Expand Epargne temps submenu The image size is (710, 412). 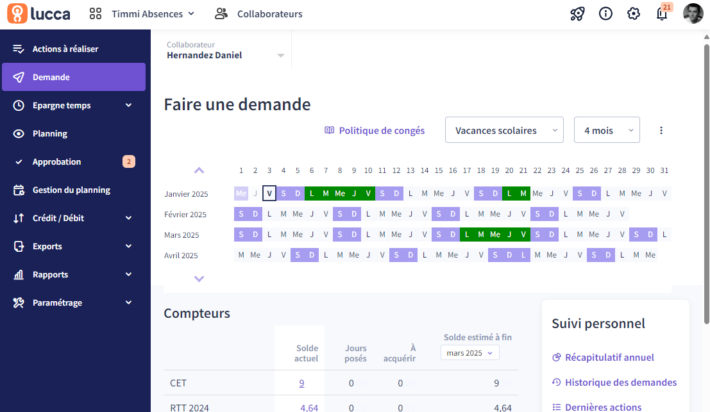tap(74, 105)
